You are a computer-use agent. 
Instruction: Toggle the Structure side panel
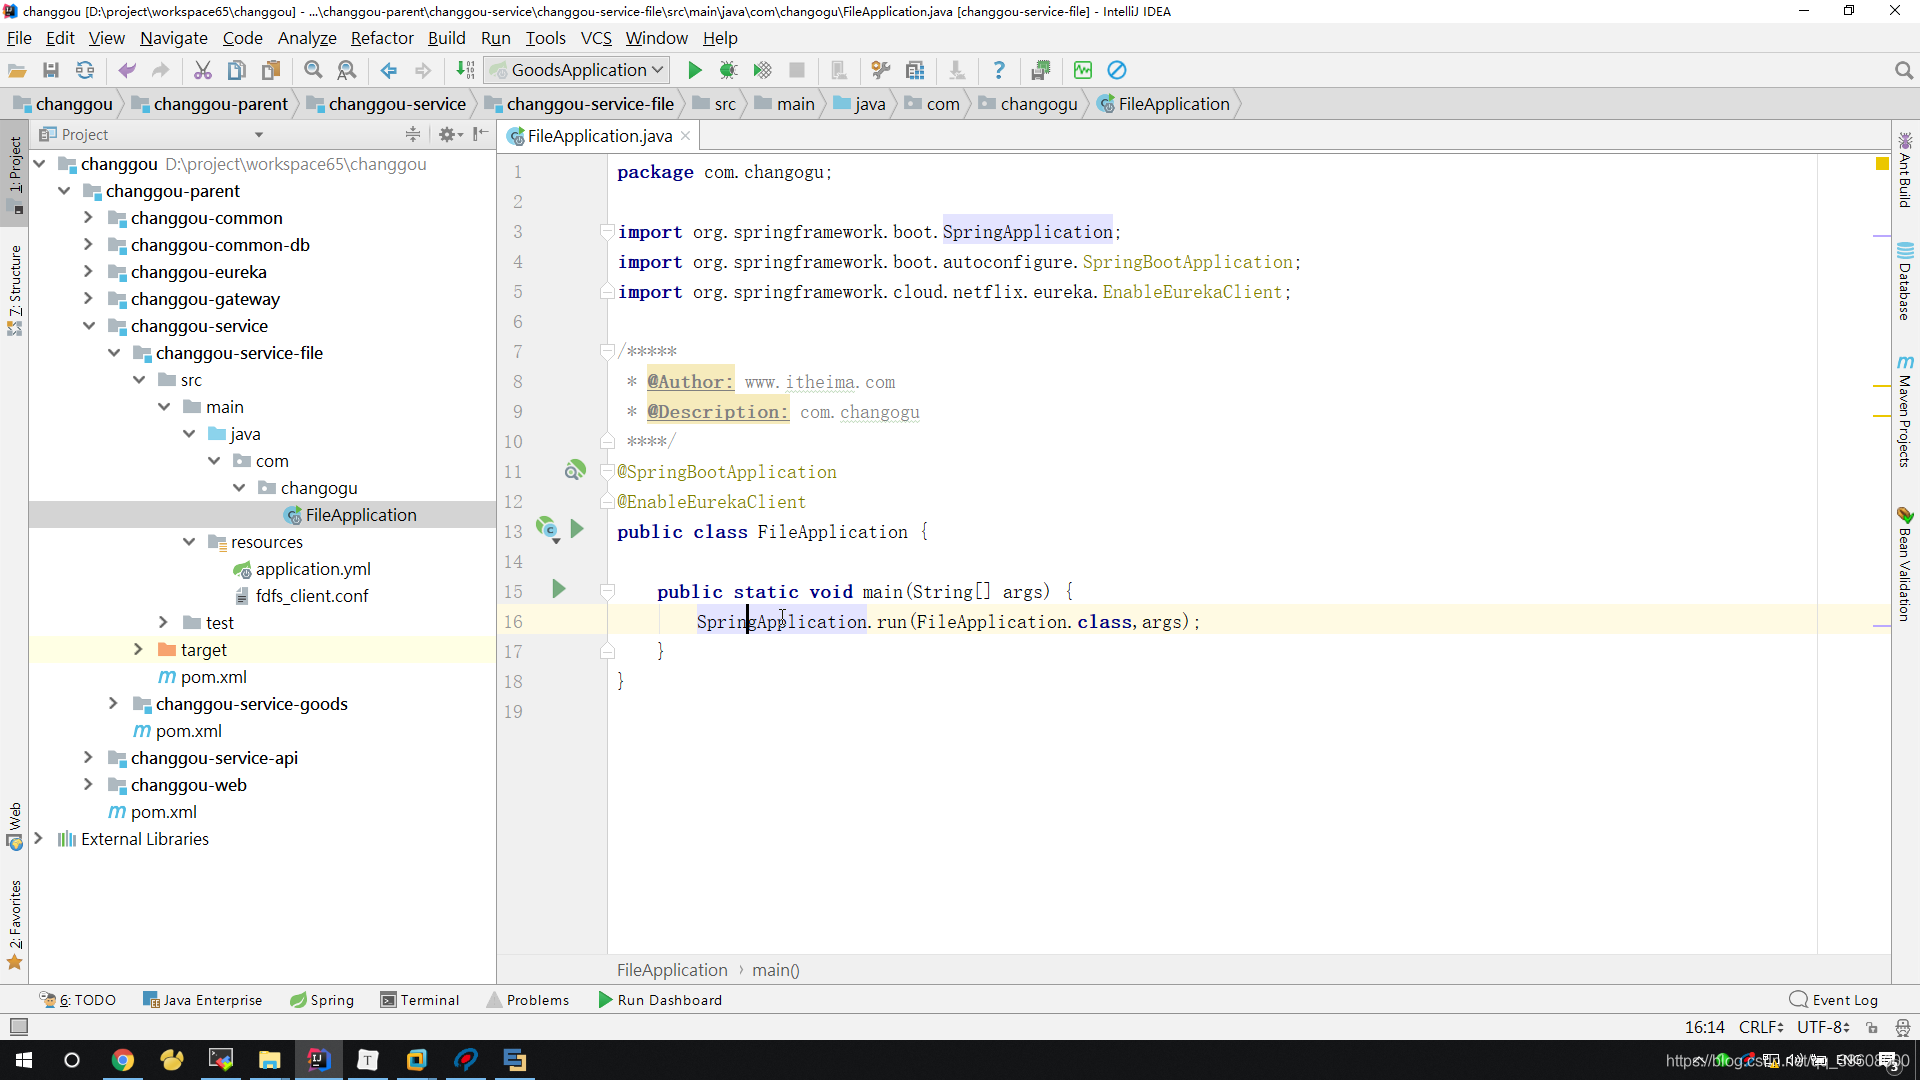14,289
